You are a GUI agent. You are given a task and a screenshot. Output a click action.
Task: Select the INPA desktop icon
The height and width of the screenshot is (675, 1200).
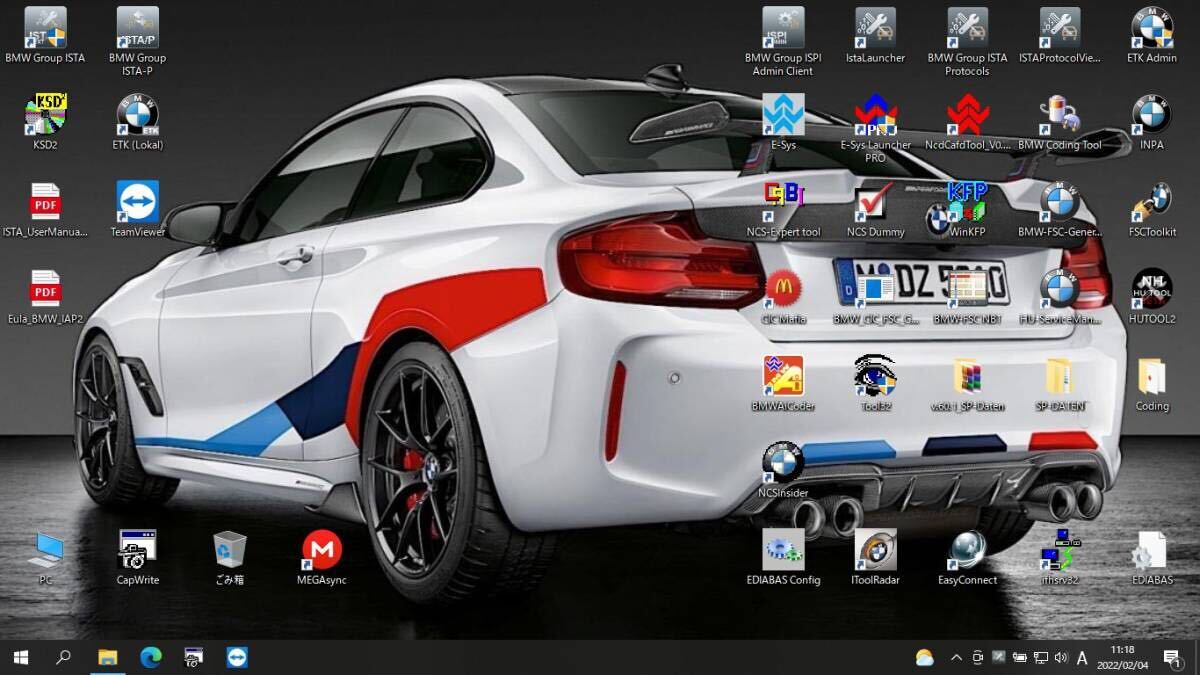[1151, 116]
